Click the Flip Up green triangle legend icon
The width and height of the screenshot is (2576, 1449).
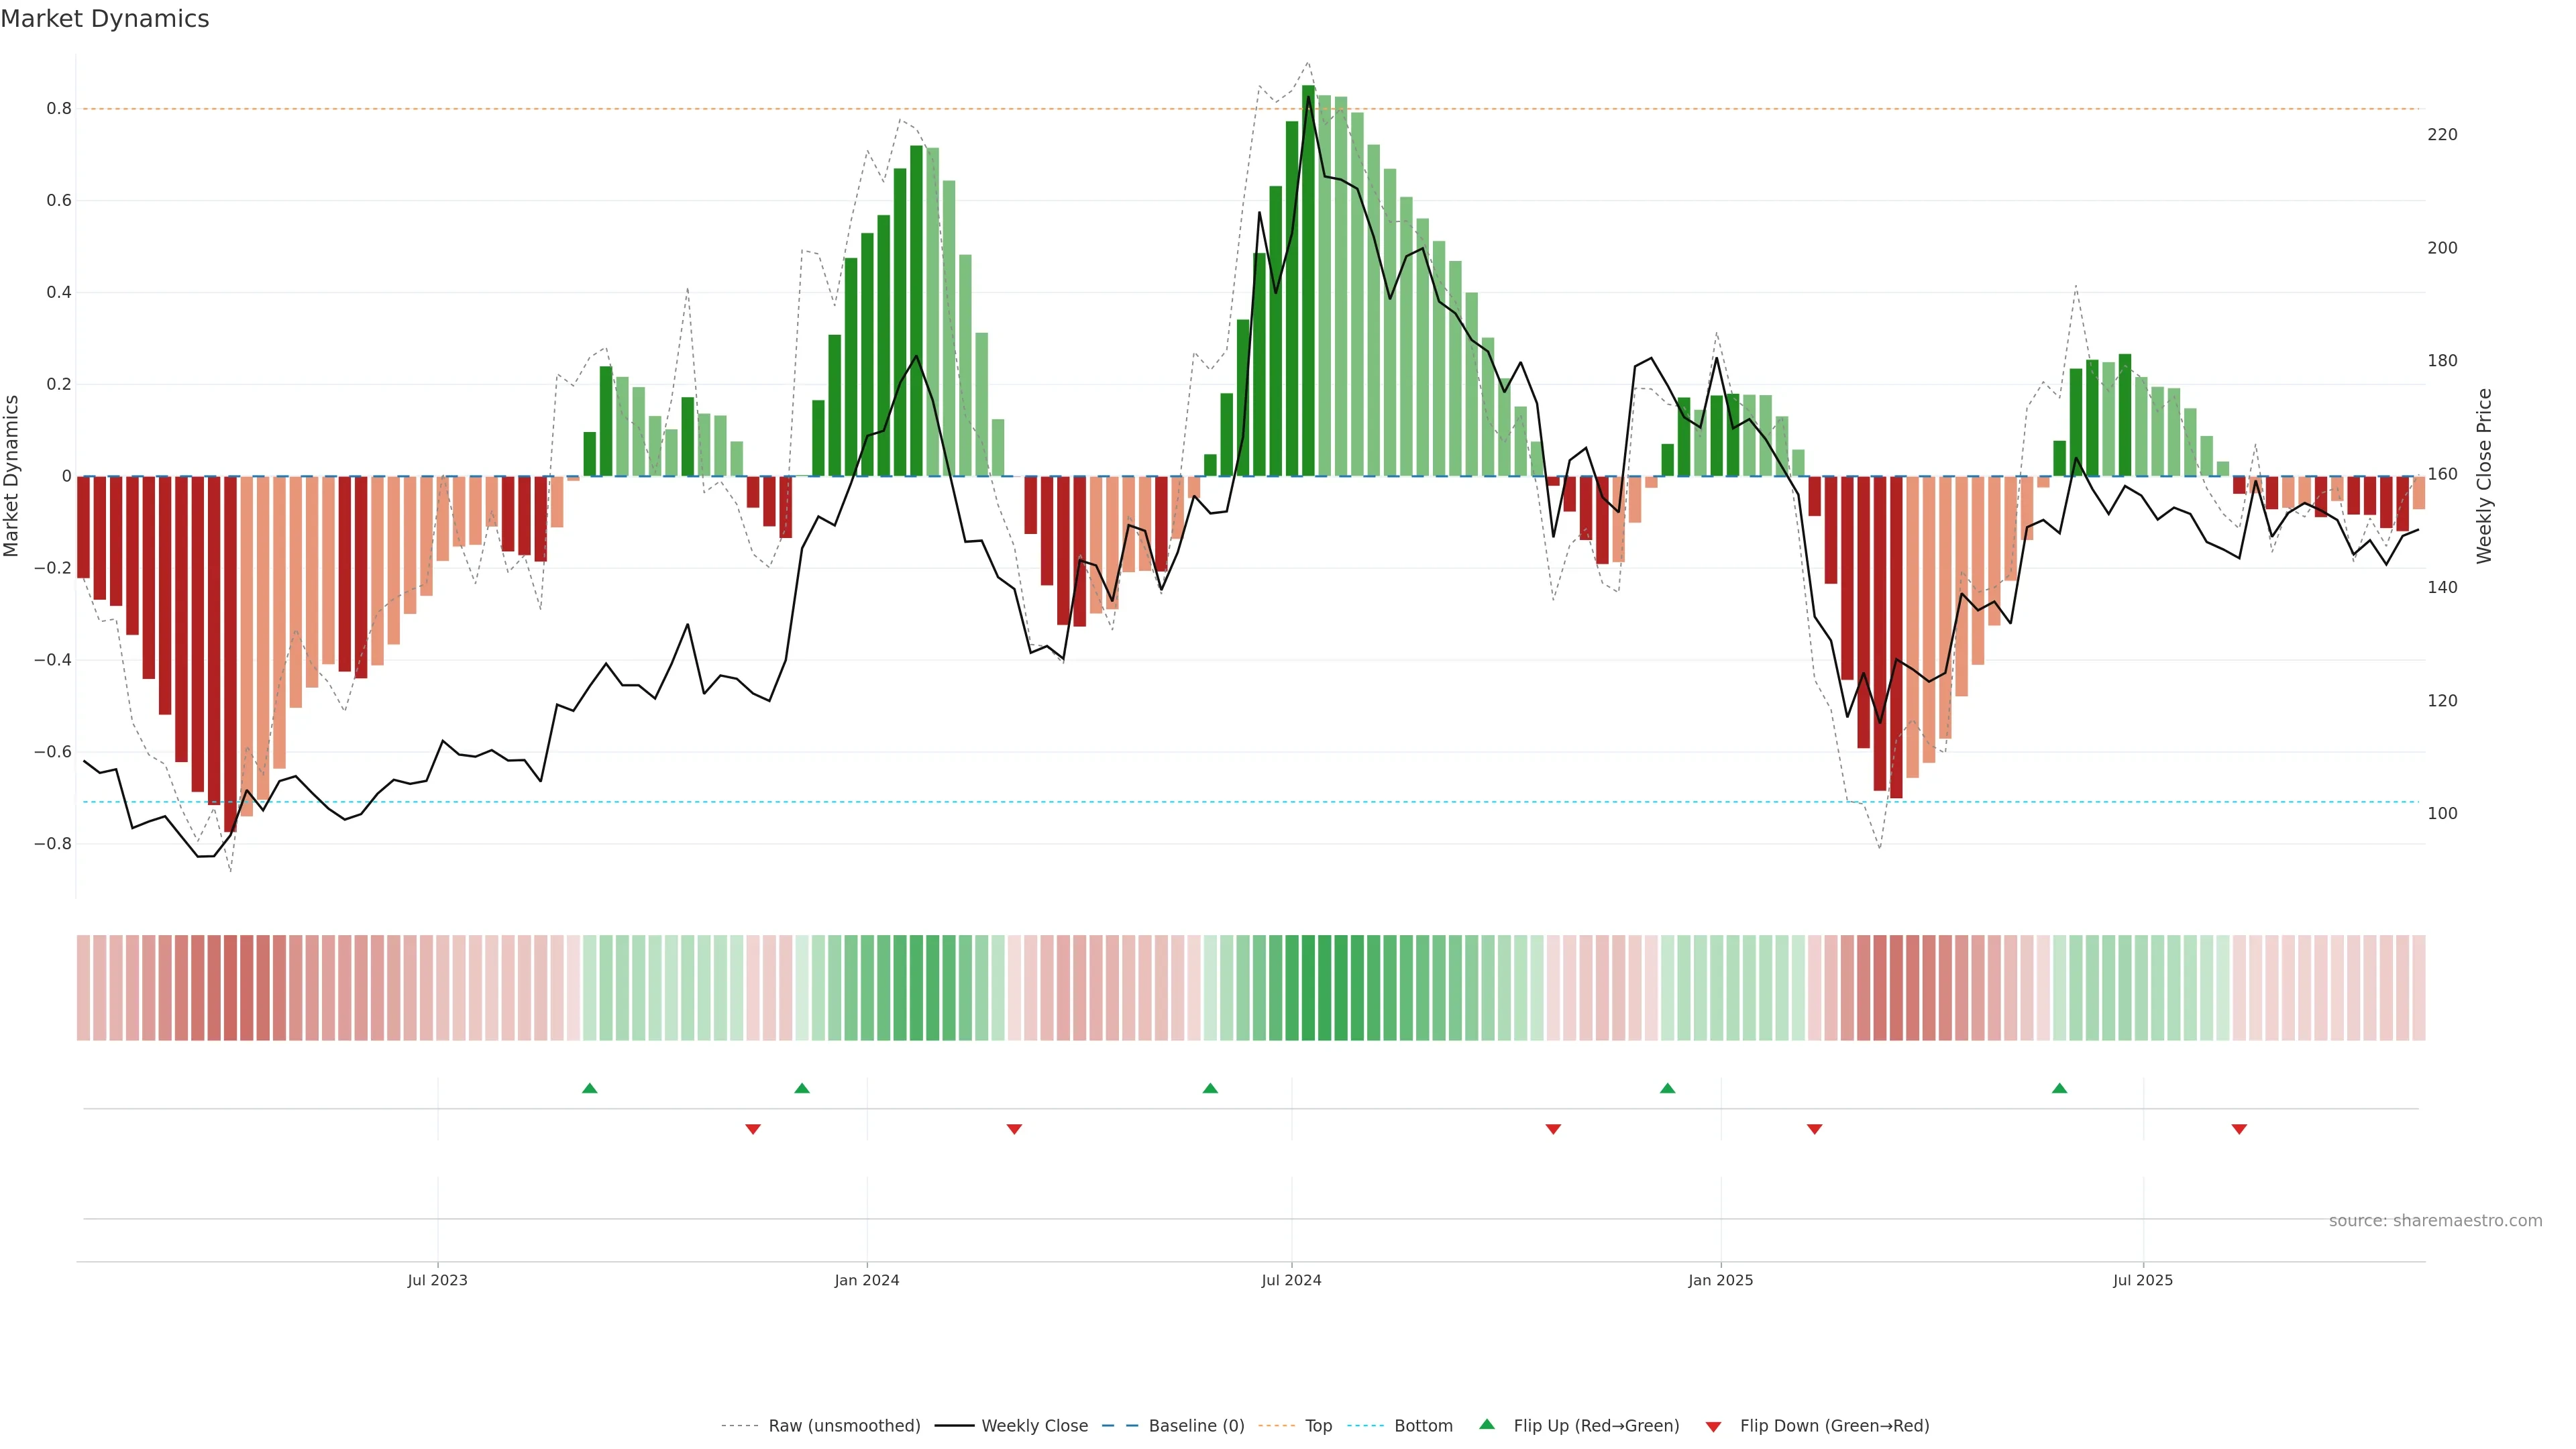click(x=1486, y=1424)
